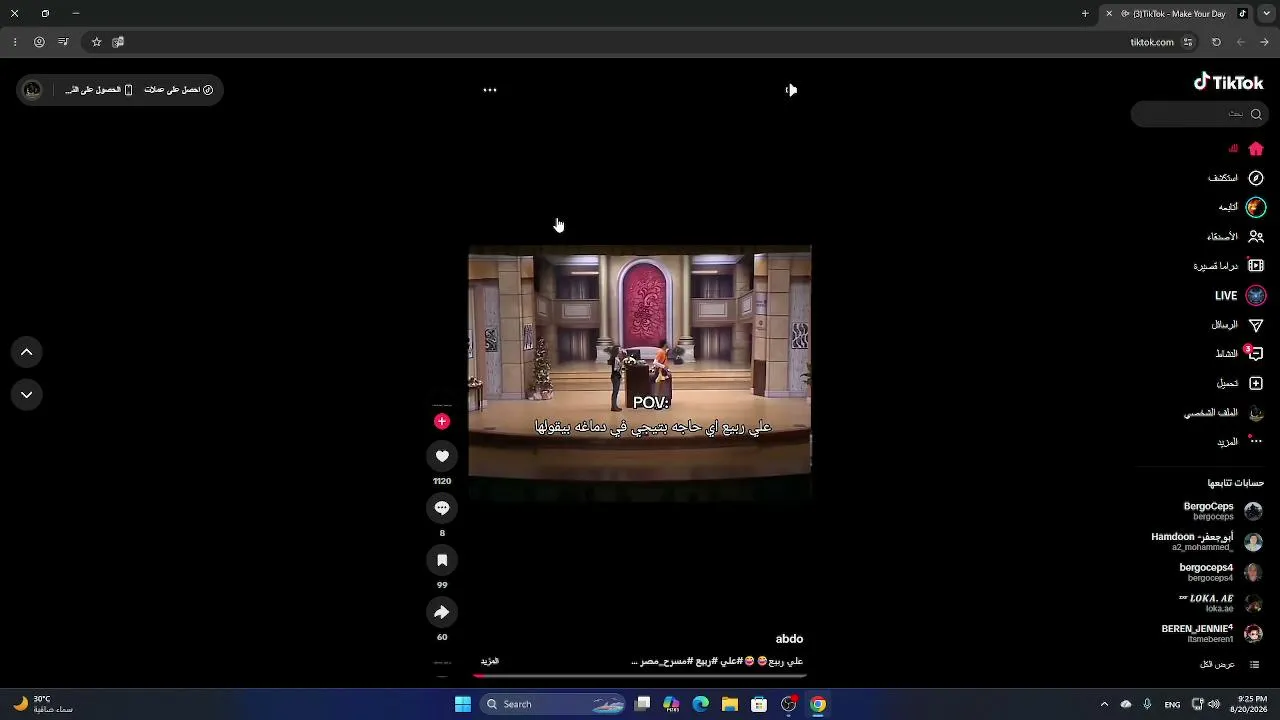Open the short drama film icon
Image resolution: width=1280 pixels, height=720 pixels.
tap(1256, 266)
